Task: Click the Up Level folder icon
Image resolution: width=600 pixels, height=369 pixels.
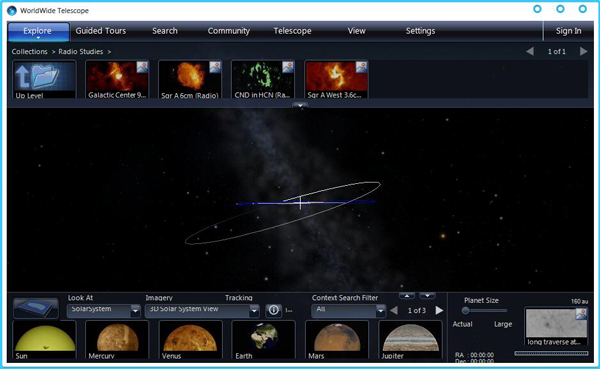Action: 44,80
